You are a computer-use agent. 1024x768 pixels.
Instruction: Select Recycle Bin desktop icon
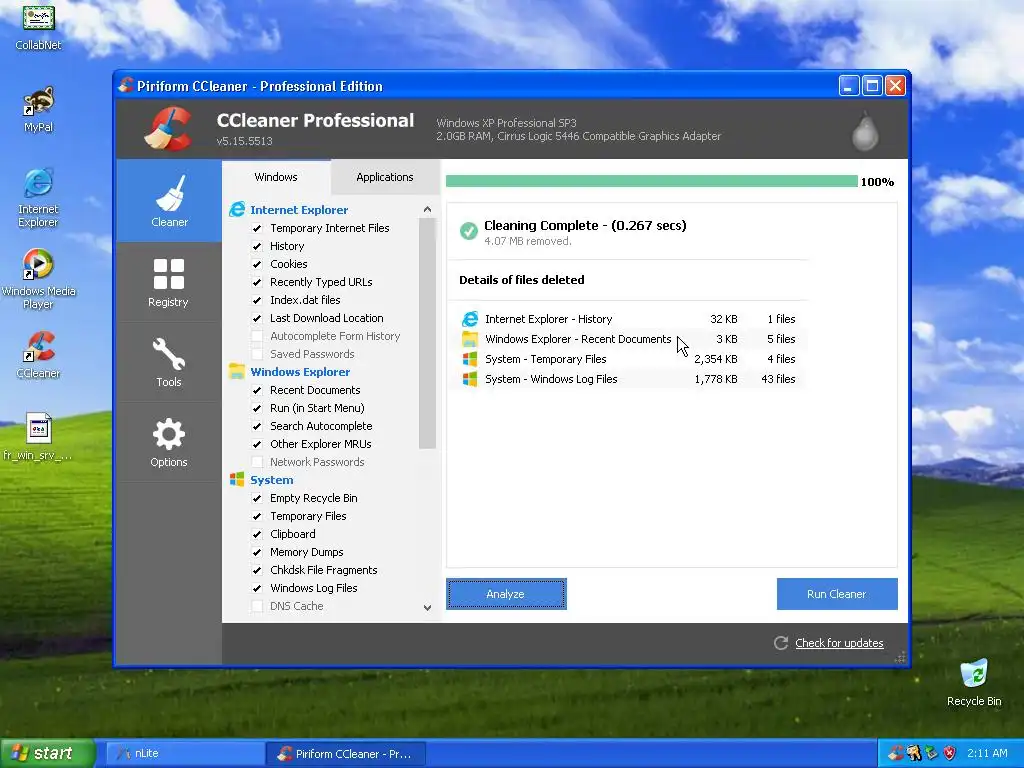coord(974,682)
